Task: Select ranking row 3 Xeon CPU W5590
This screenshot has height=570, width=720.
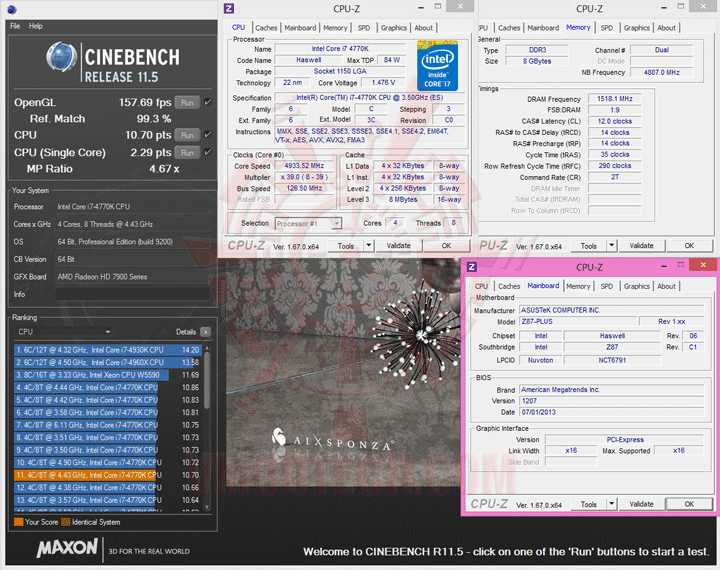Action: tap(108, 375)
